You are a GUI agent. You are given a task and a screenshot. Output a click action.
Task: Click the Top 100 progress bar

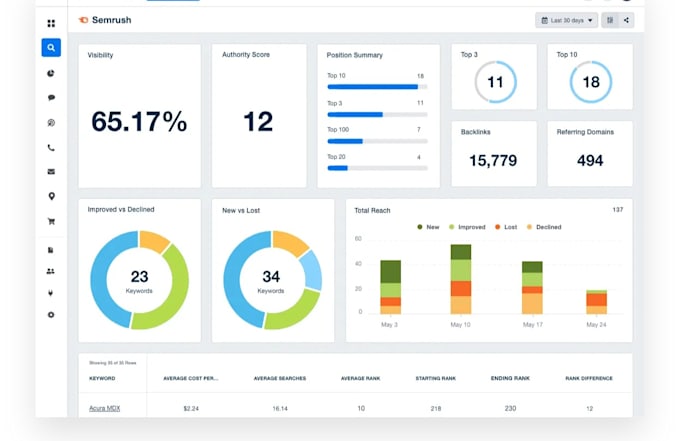(x=377, y=141)
